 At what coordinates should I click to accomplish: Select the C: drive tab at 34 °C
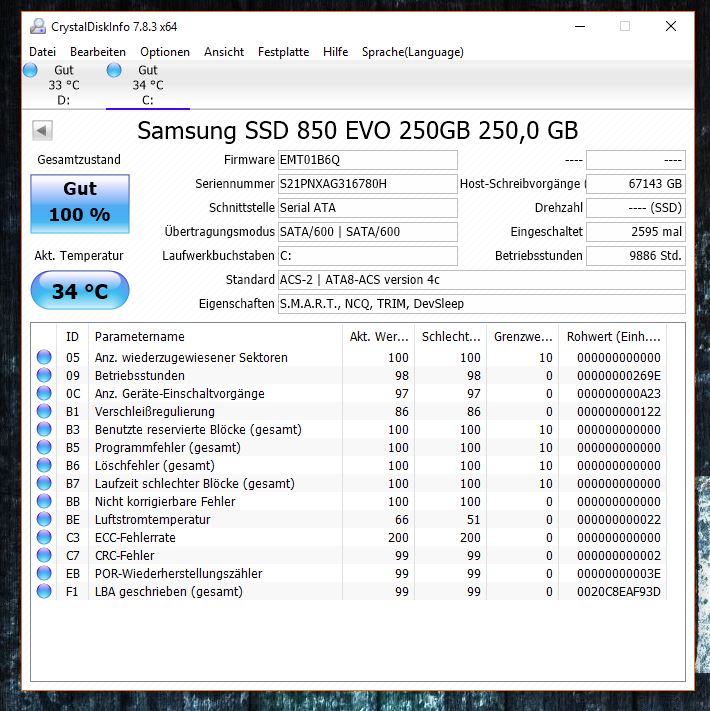148,85
